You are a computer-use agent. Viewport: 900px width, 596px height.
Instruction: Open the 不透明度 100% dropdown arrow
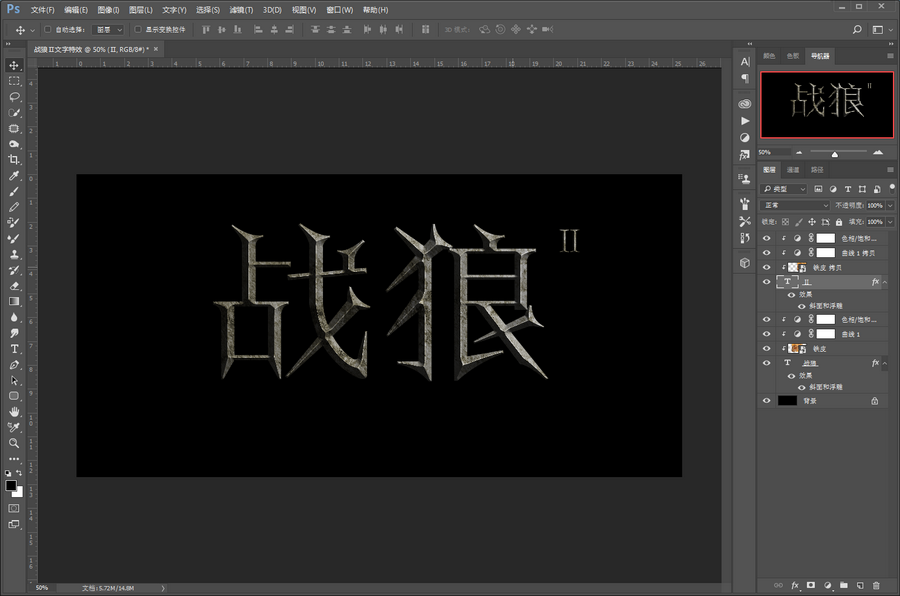click(891, 205)
